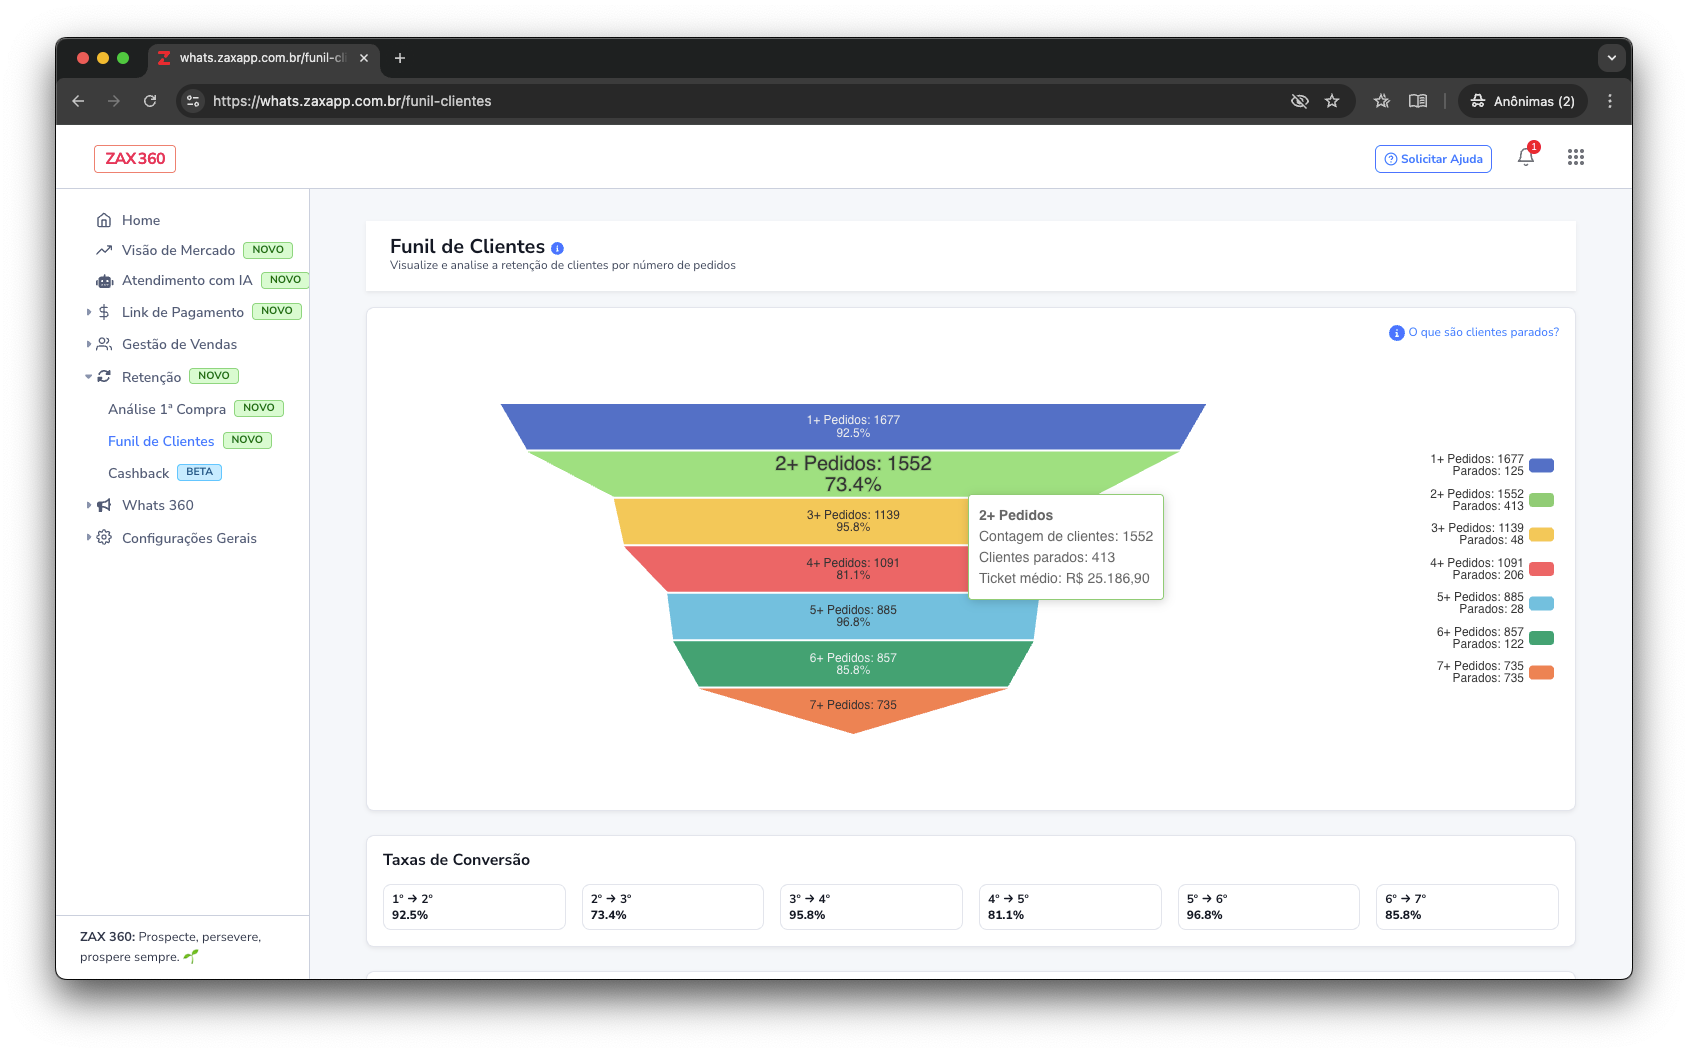
Task: Expand the Gestão de Vendas menu
Action: click(x=179, y=344)
